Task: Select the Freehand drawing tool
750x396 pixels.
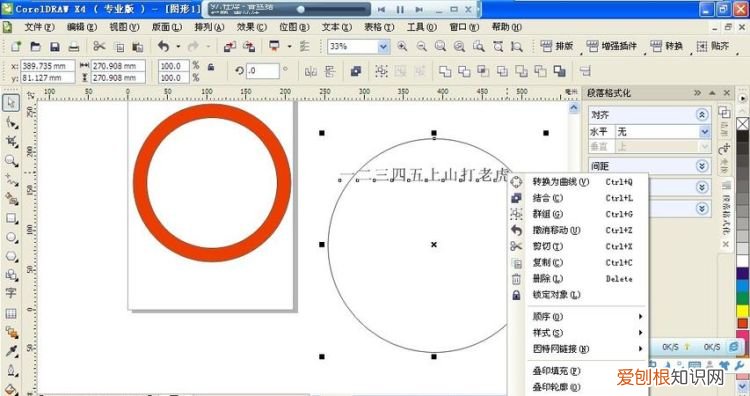Action: (11, 180)
